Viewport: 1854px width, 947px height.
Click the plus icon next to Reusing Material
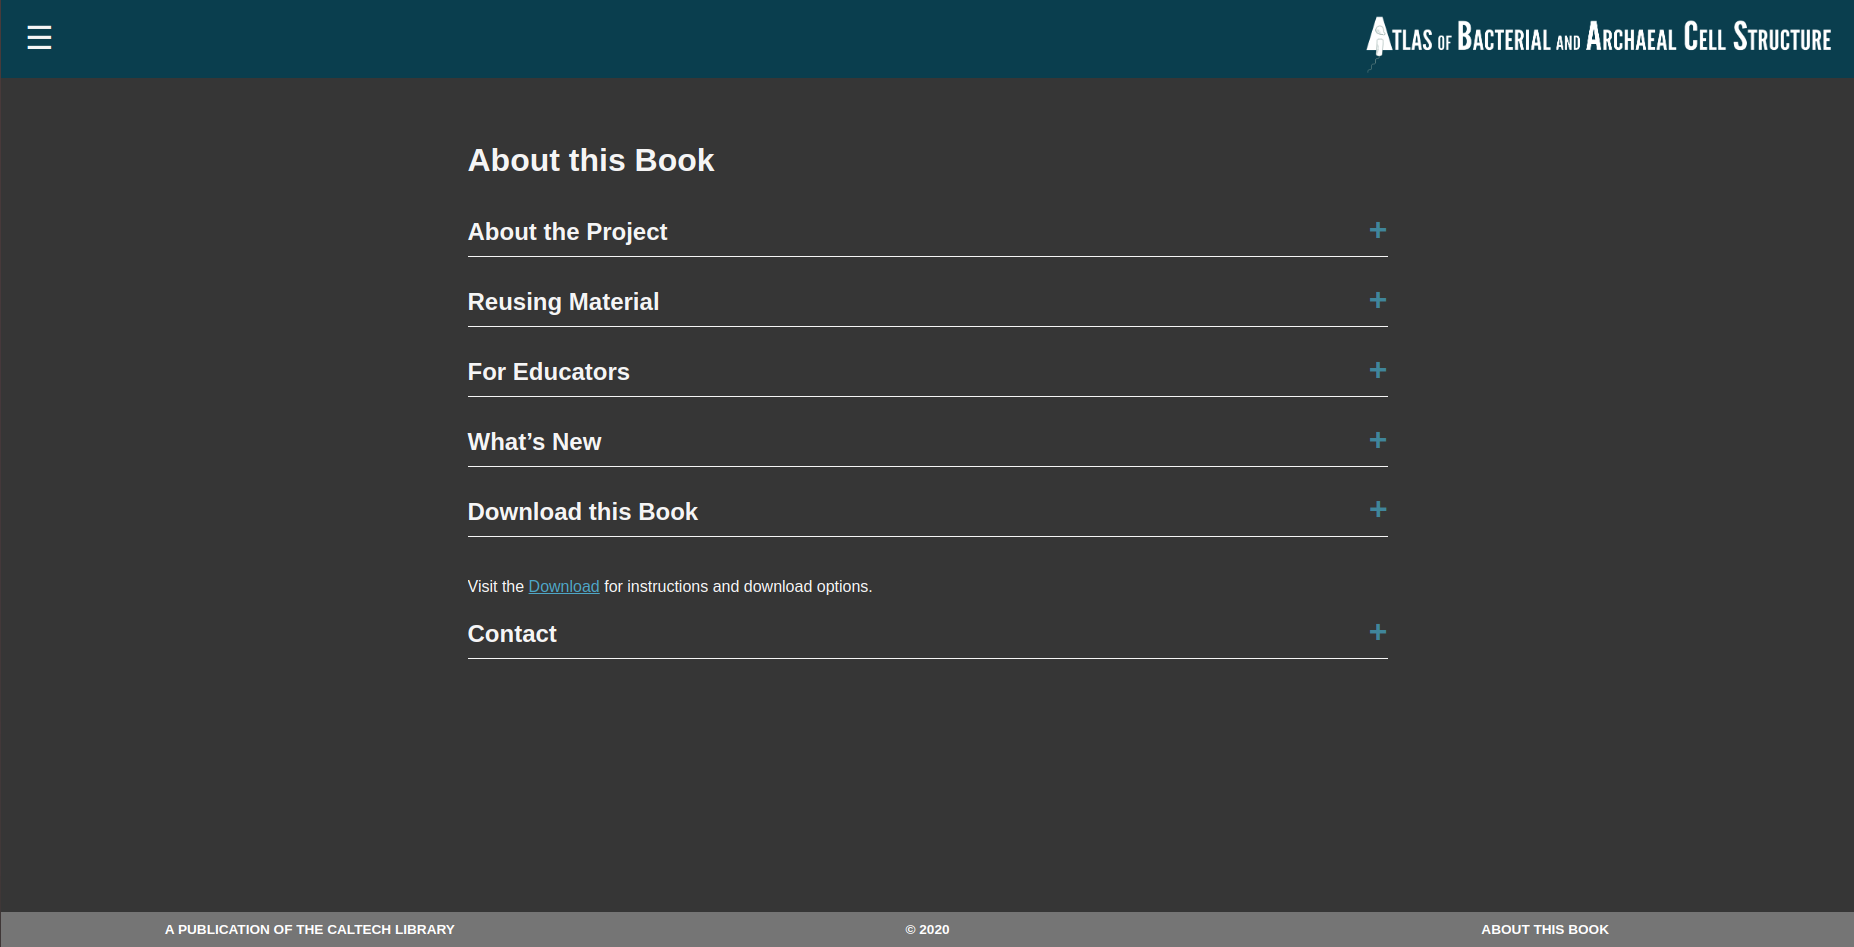(1377, 300)
